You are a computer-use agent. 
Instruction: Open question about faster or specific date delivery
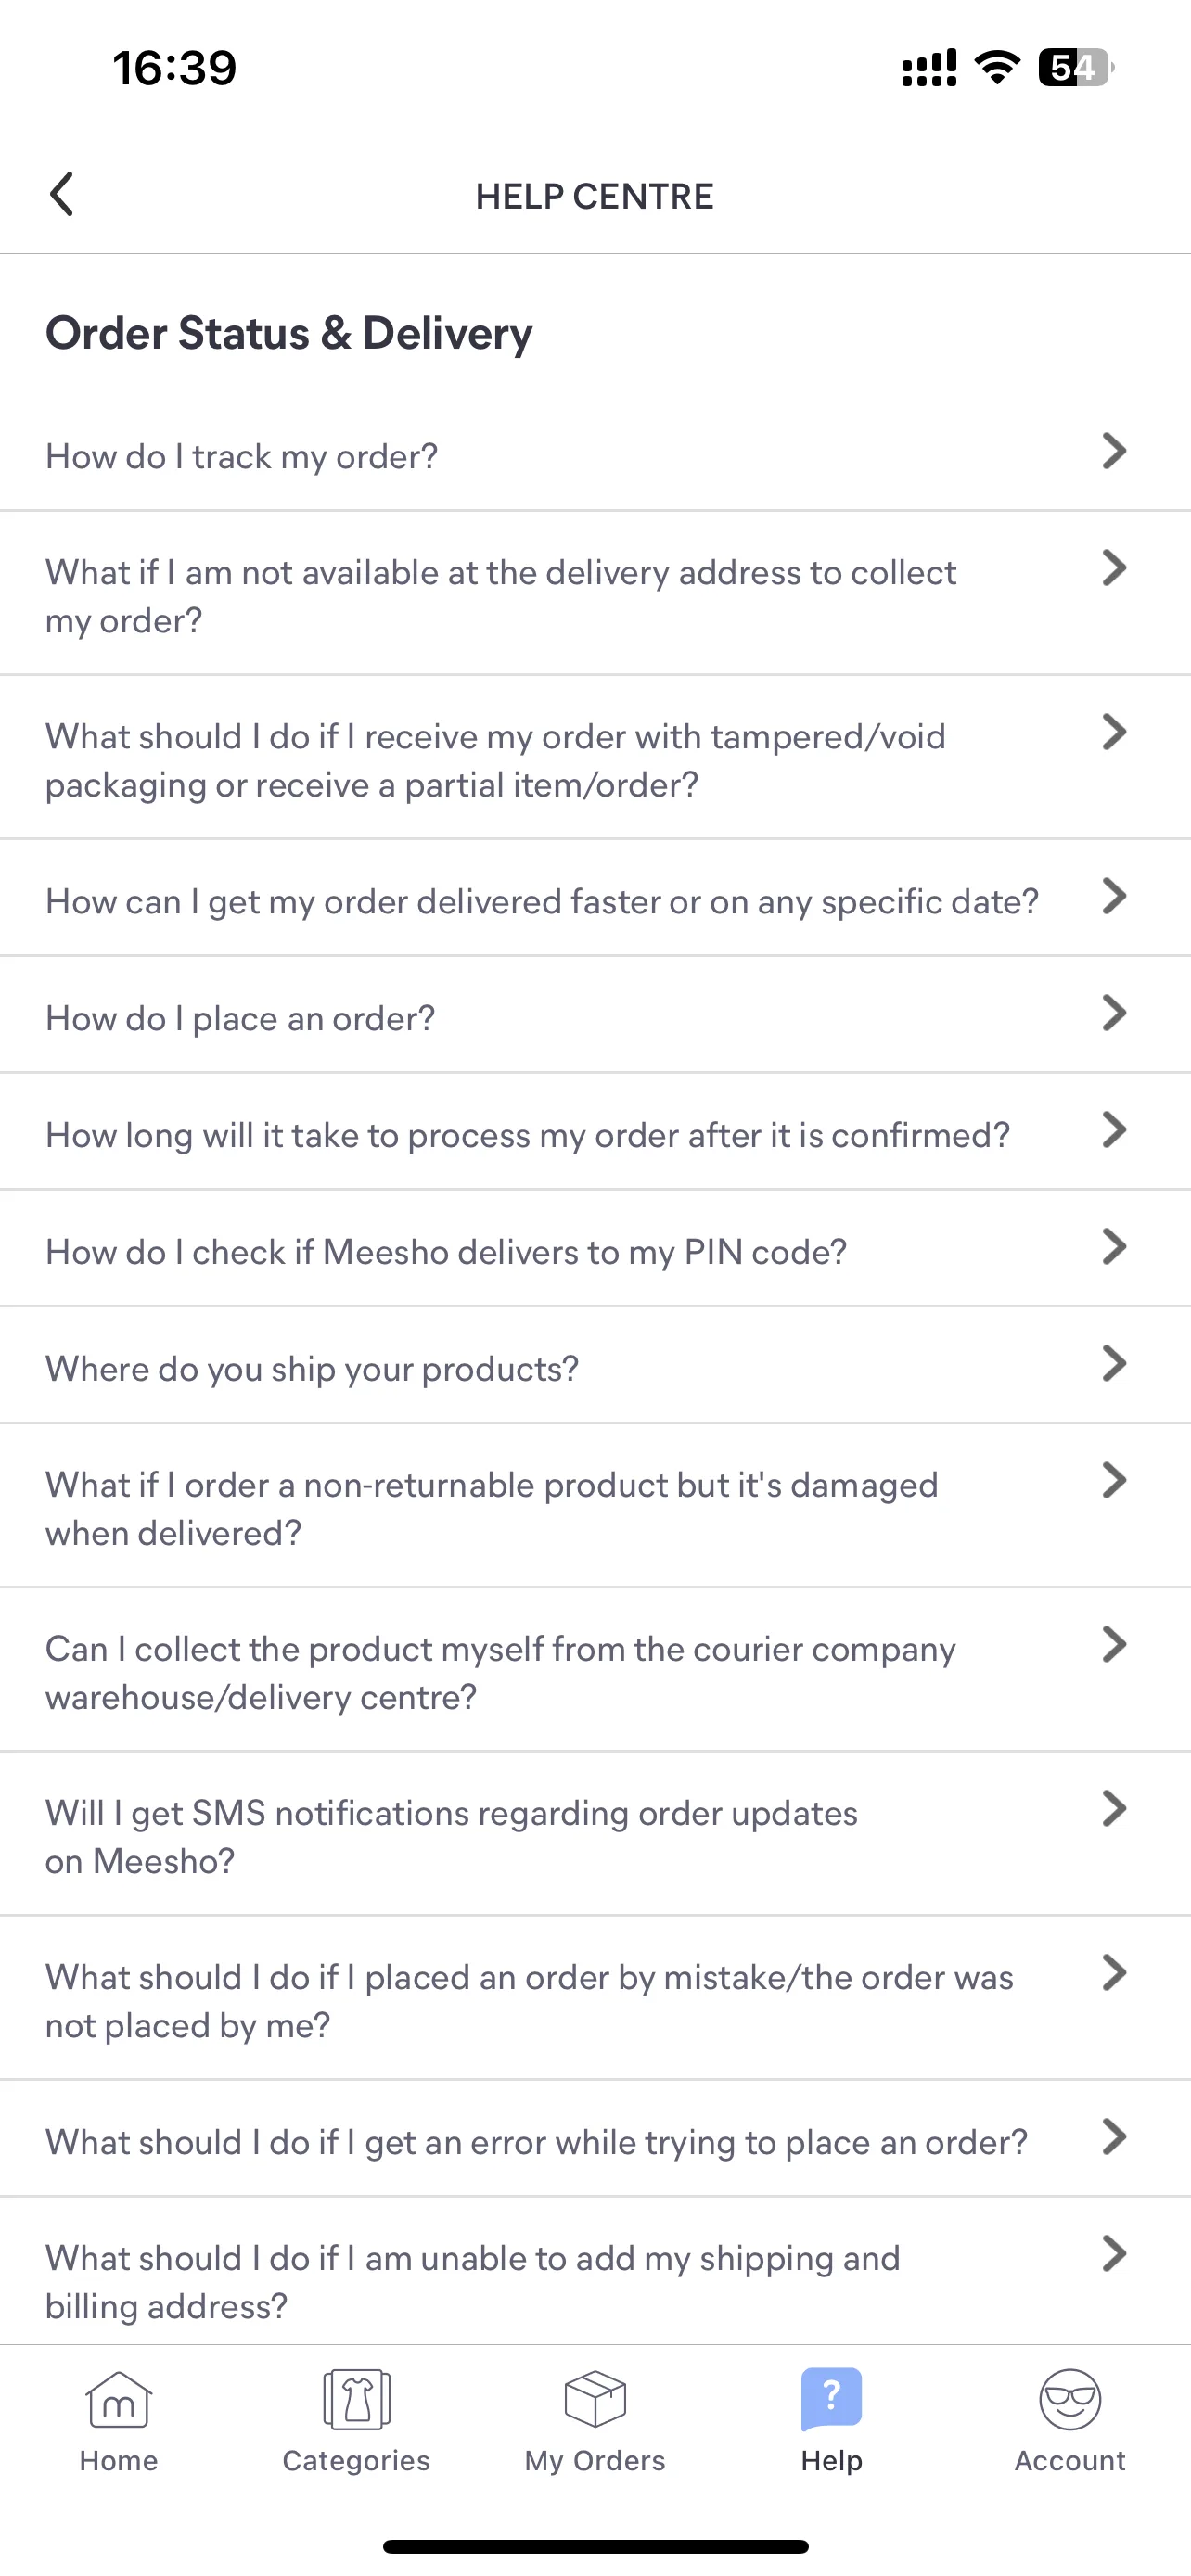tap(595, 898)
